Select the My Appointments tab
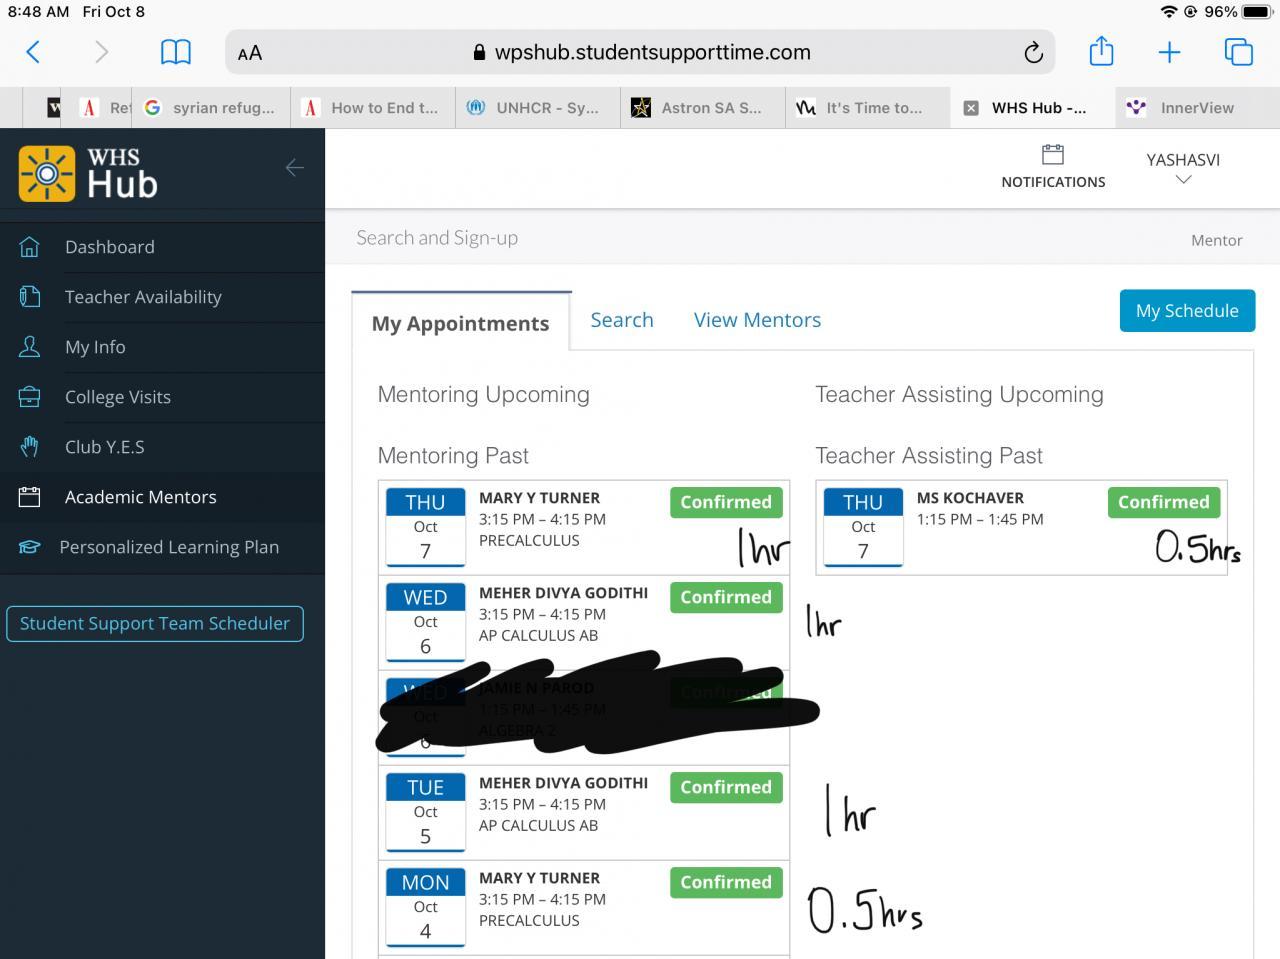Image resolution: width=1280 pixels, height=959 pixels. [460, 323]
